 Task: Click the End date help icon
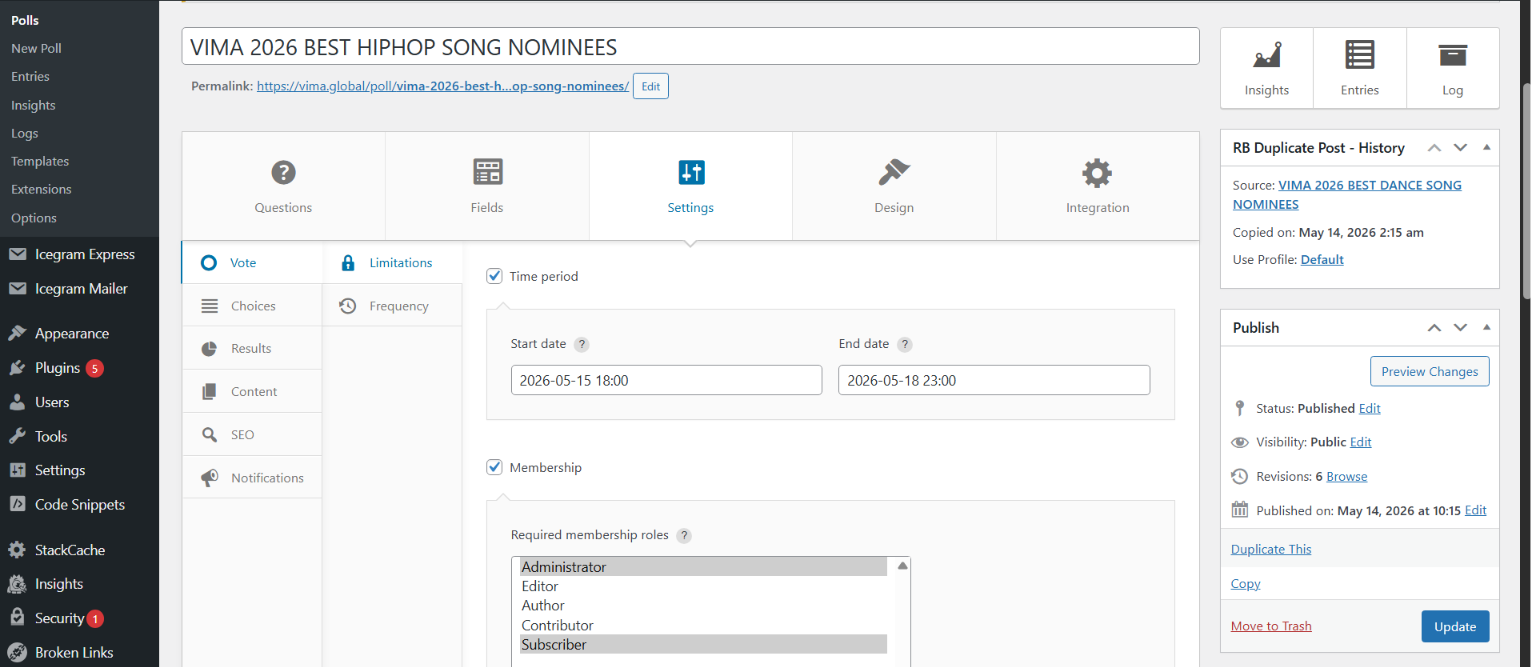904,345
